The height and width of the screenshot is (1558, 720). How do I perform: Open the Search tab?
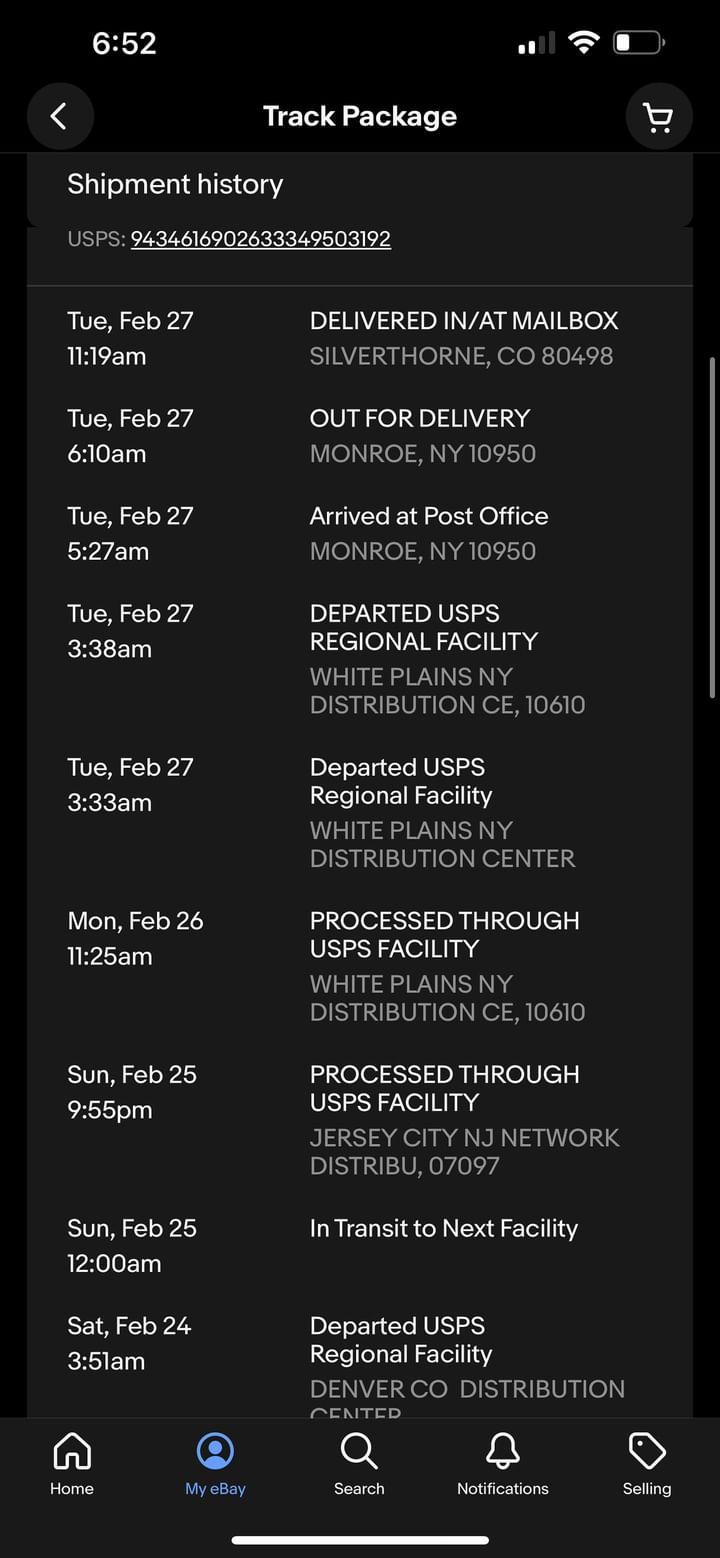359,1463
